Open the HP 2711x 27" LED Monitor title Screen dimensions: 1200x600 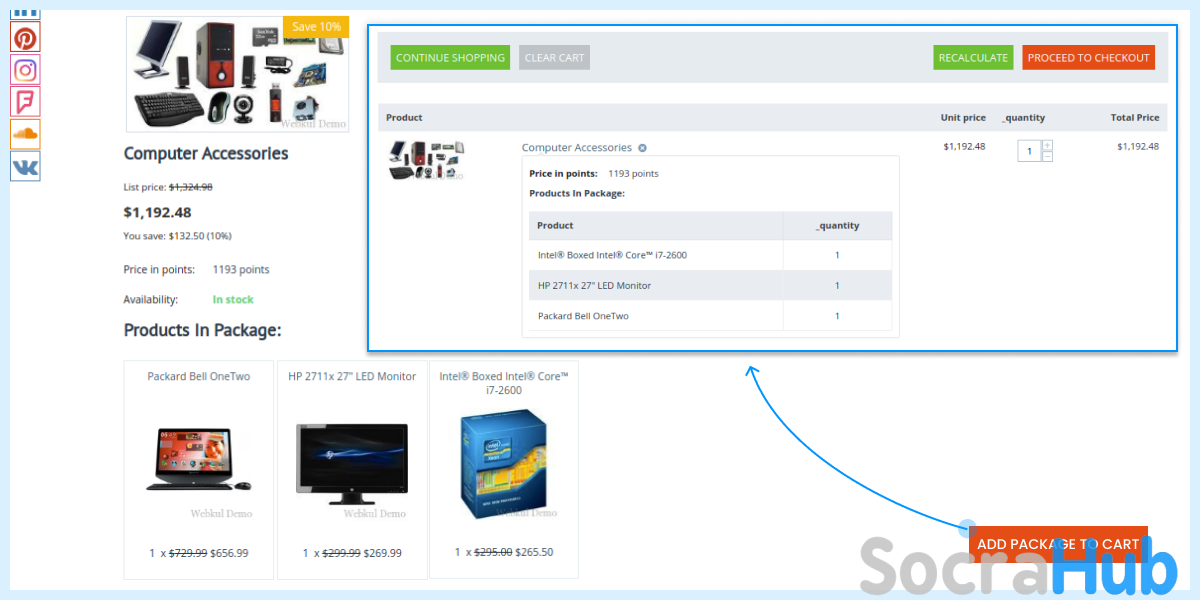(352, 377)
